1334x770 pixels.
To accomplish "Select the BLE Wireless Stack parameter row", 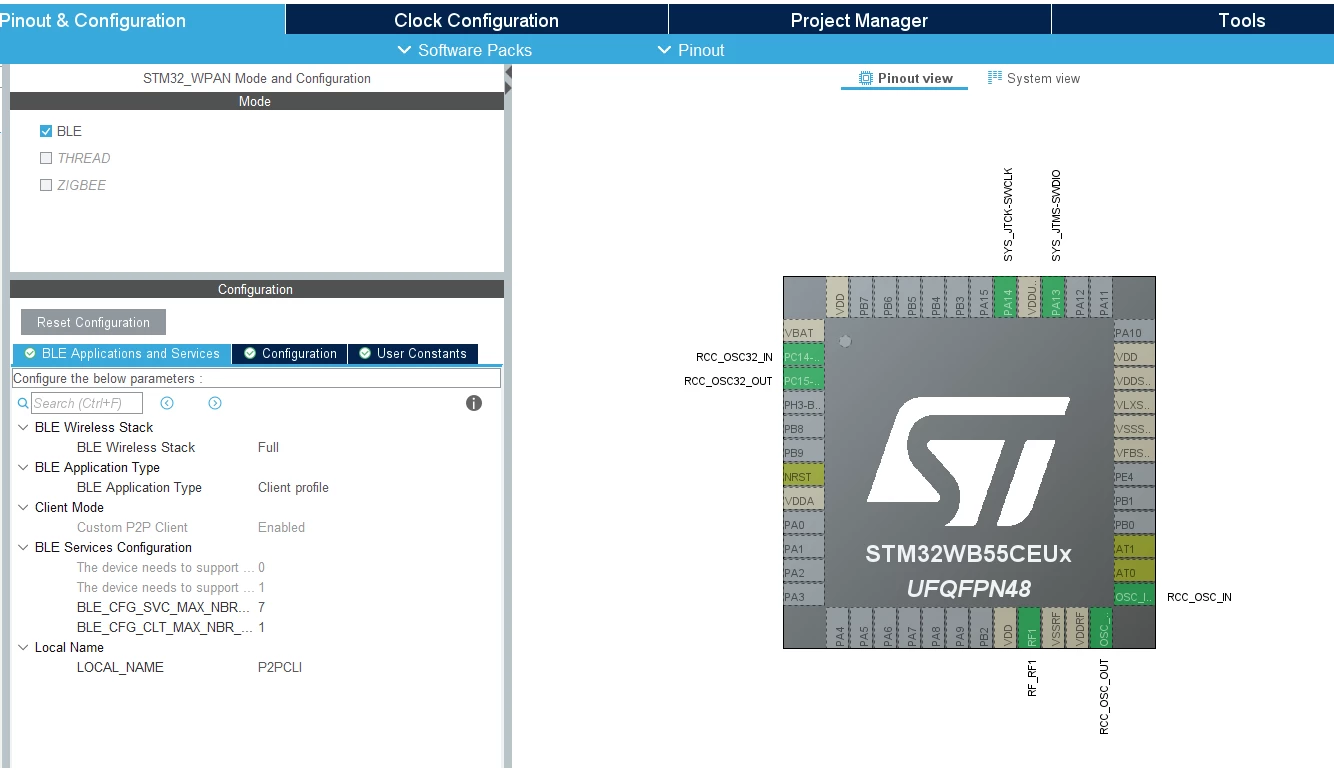I will (258, 447).
